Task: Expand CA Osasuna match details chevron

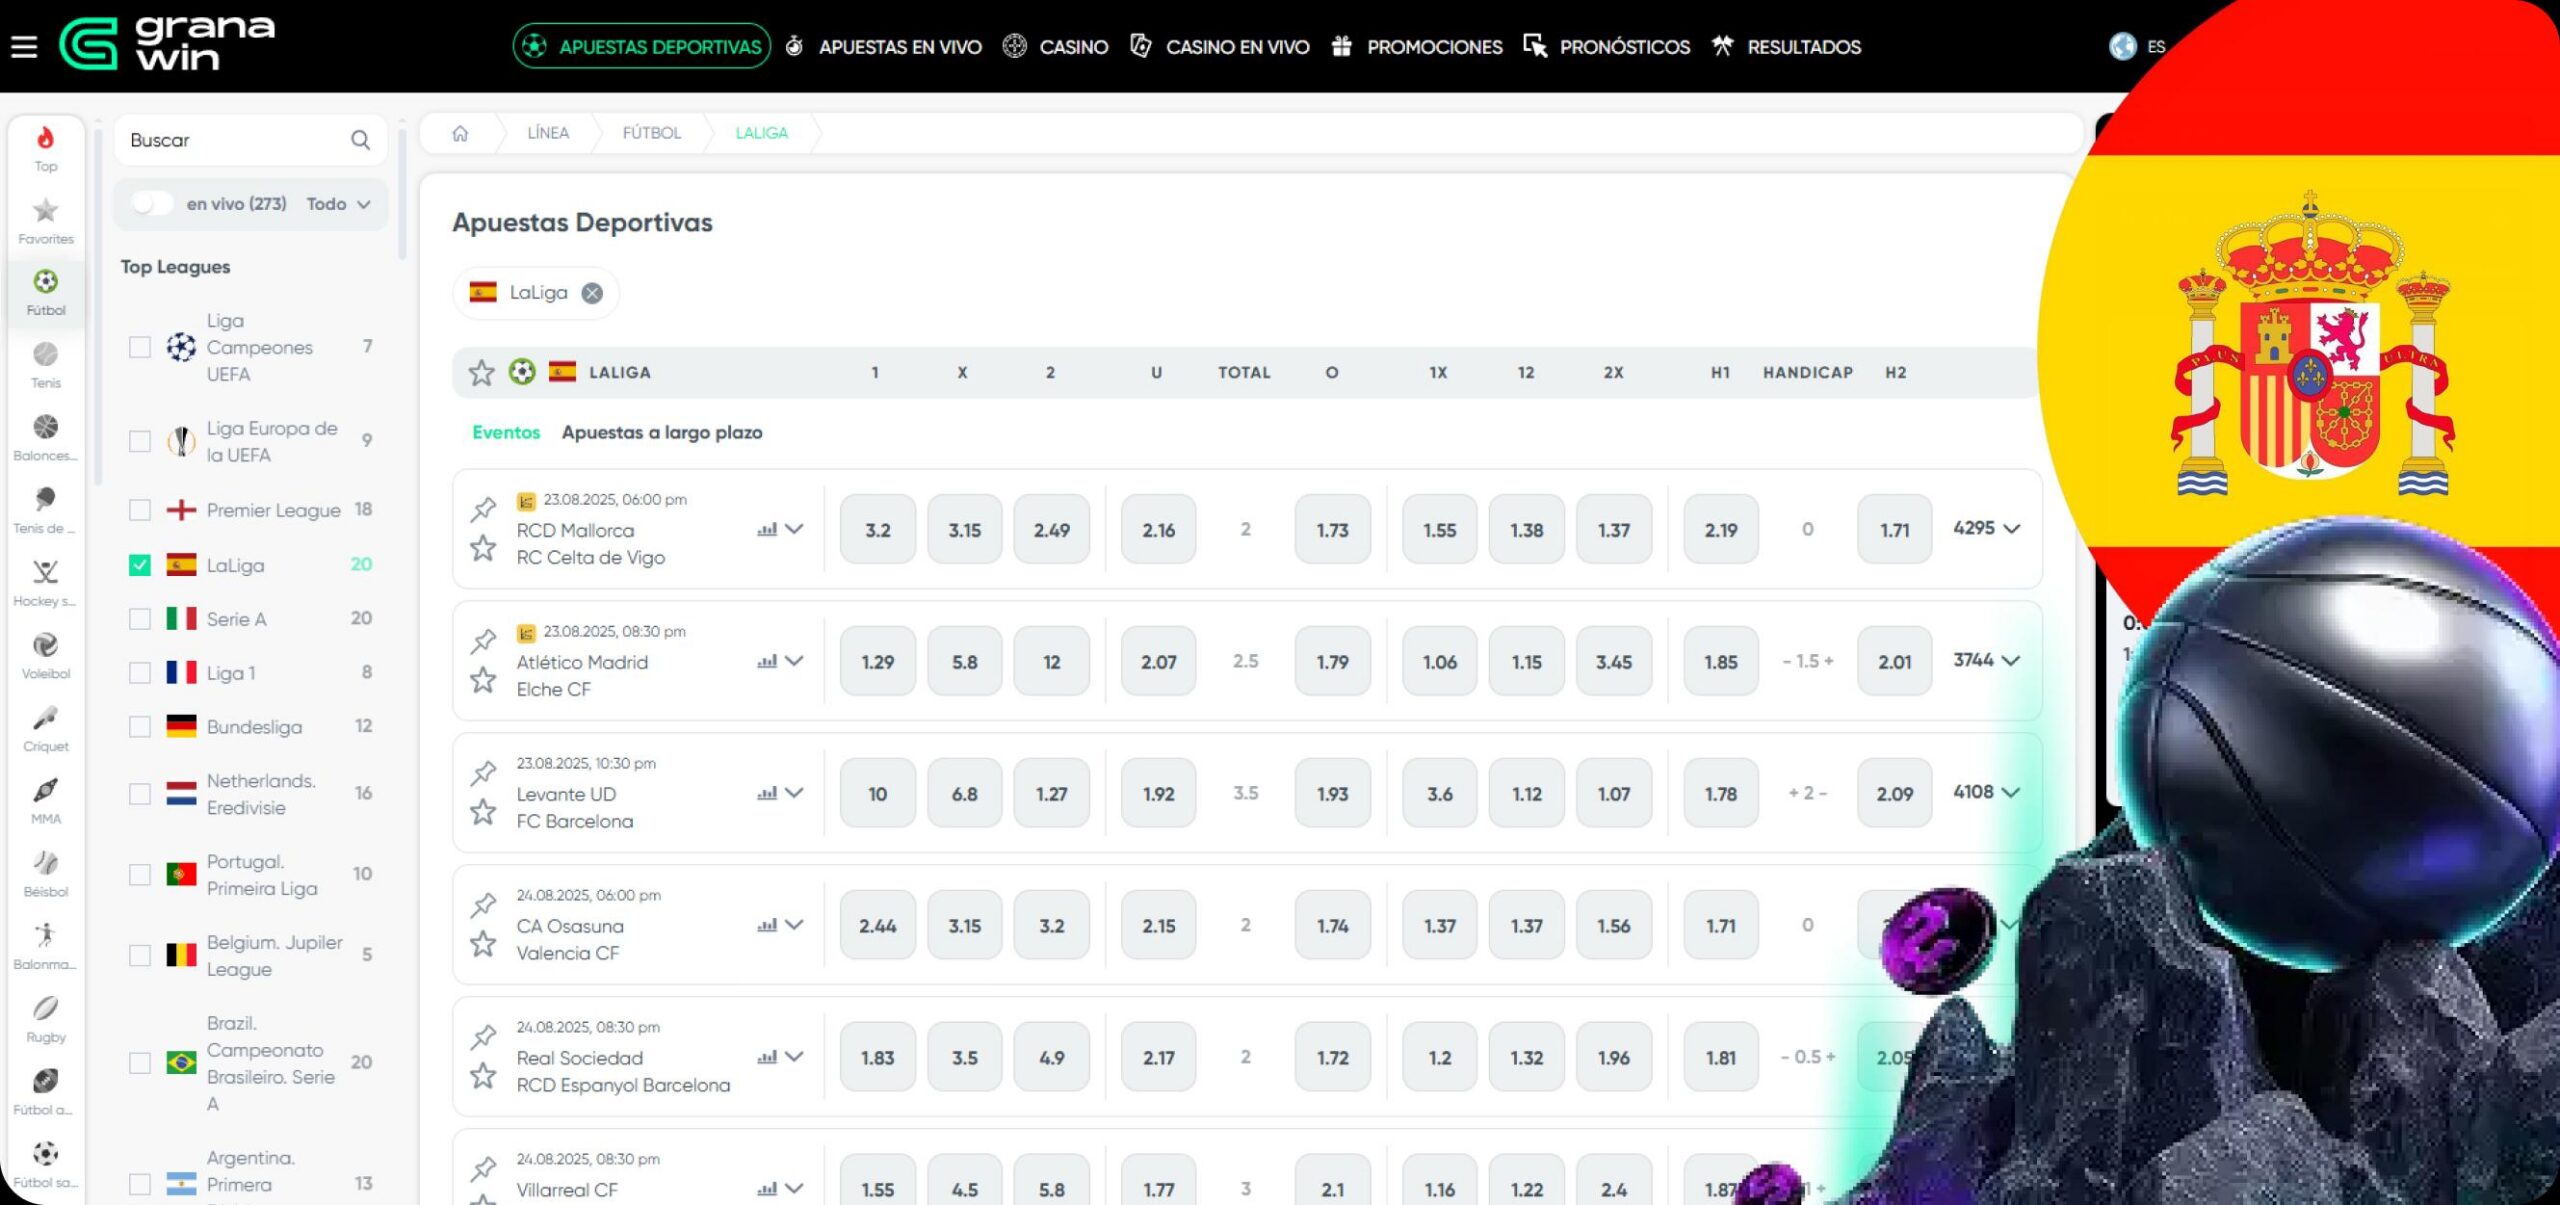Action: click(x=794, y=925)
